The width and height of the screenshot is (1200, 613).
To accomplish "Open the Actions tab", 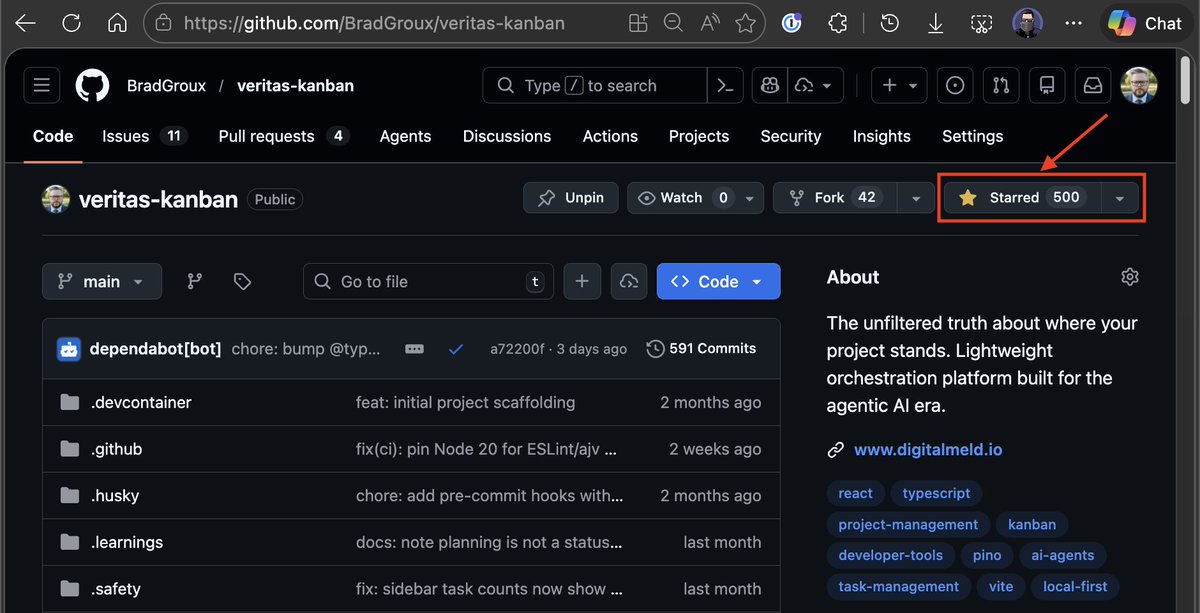I will (x=610, y=136).
